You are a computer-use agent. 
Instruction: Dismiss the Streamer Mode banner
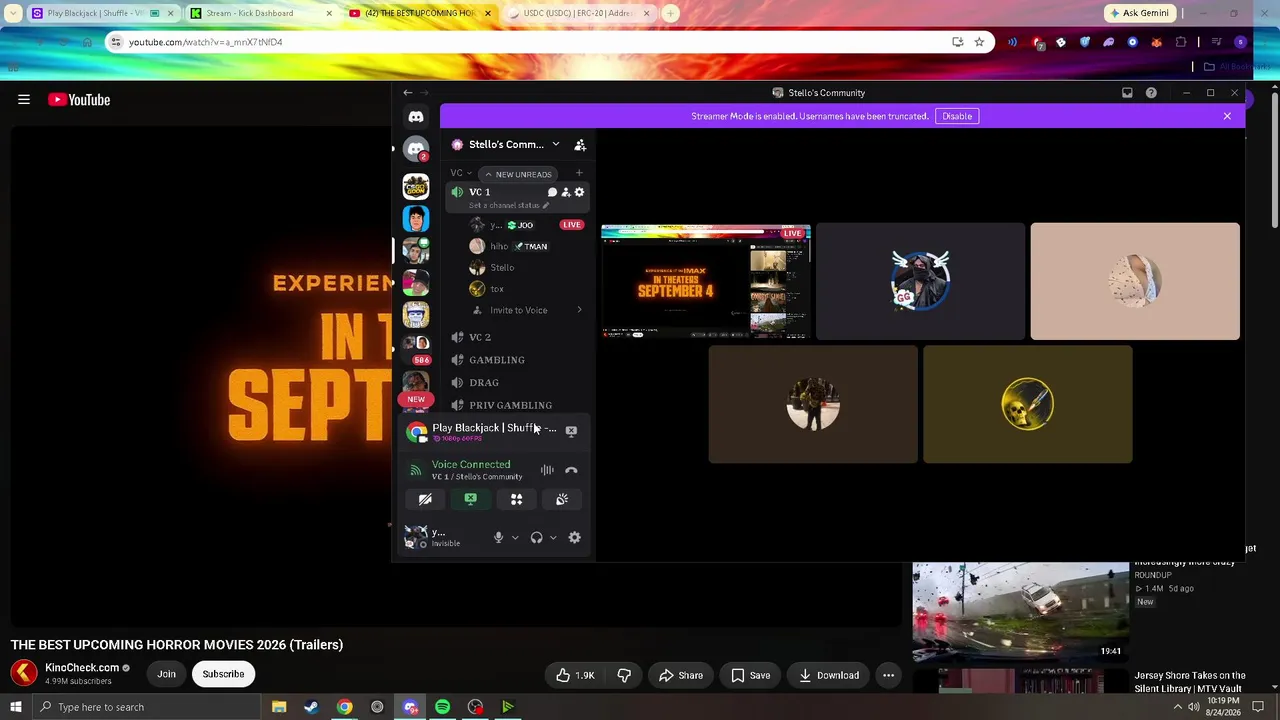pyautogui.click(x=1227, y=116)
